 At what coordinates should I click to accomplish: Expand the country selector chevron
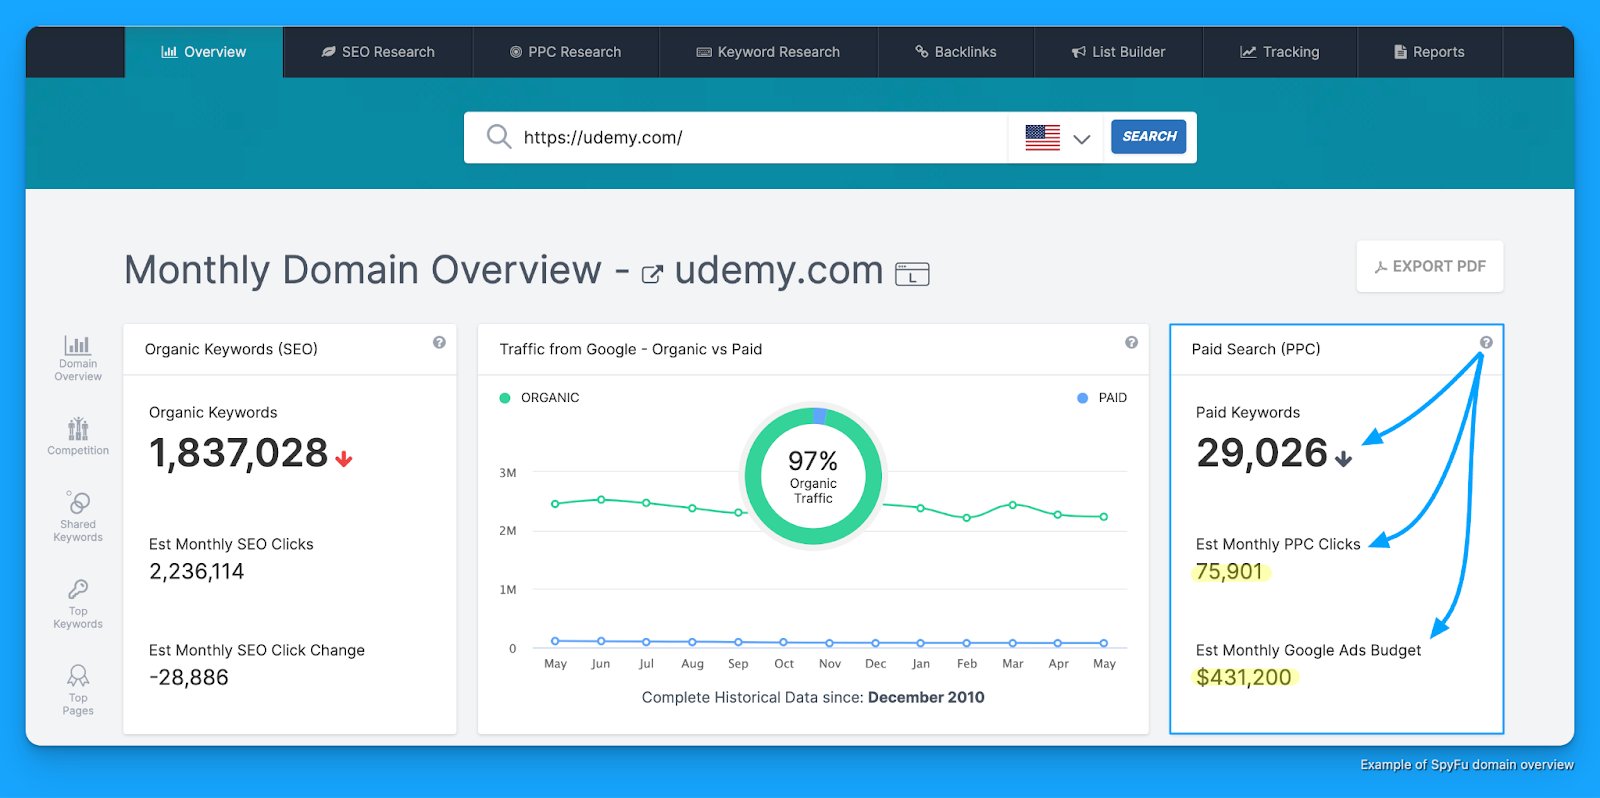[x=1082, y=139]
